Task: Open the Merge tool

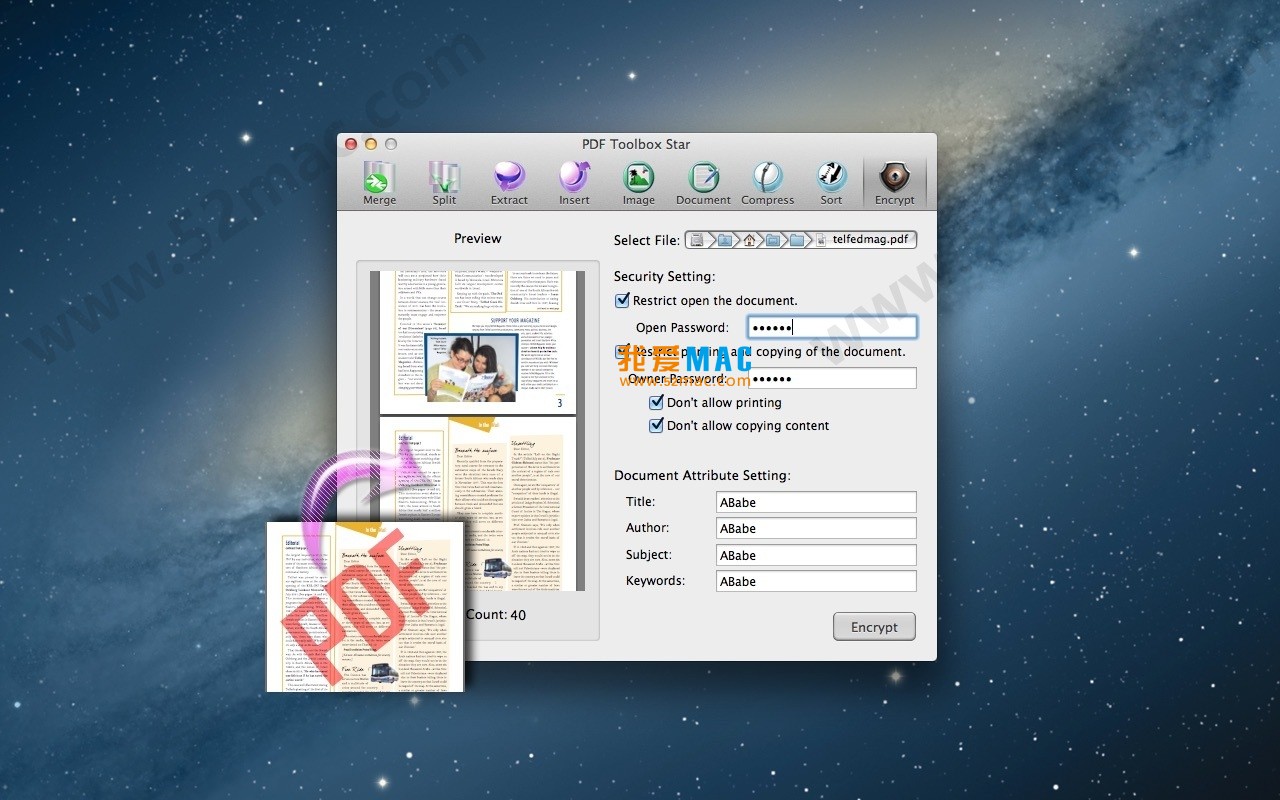Action: 380,184
